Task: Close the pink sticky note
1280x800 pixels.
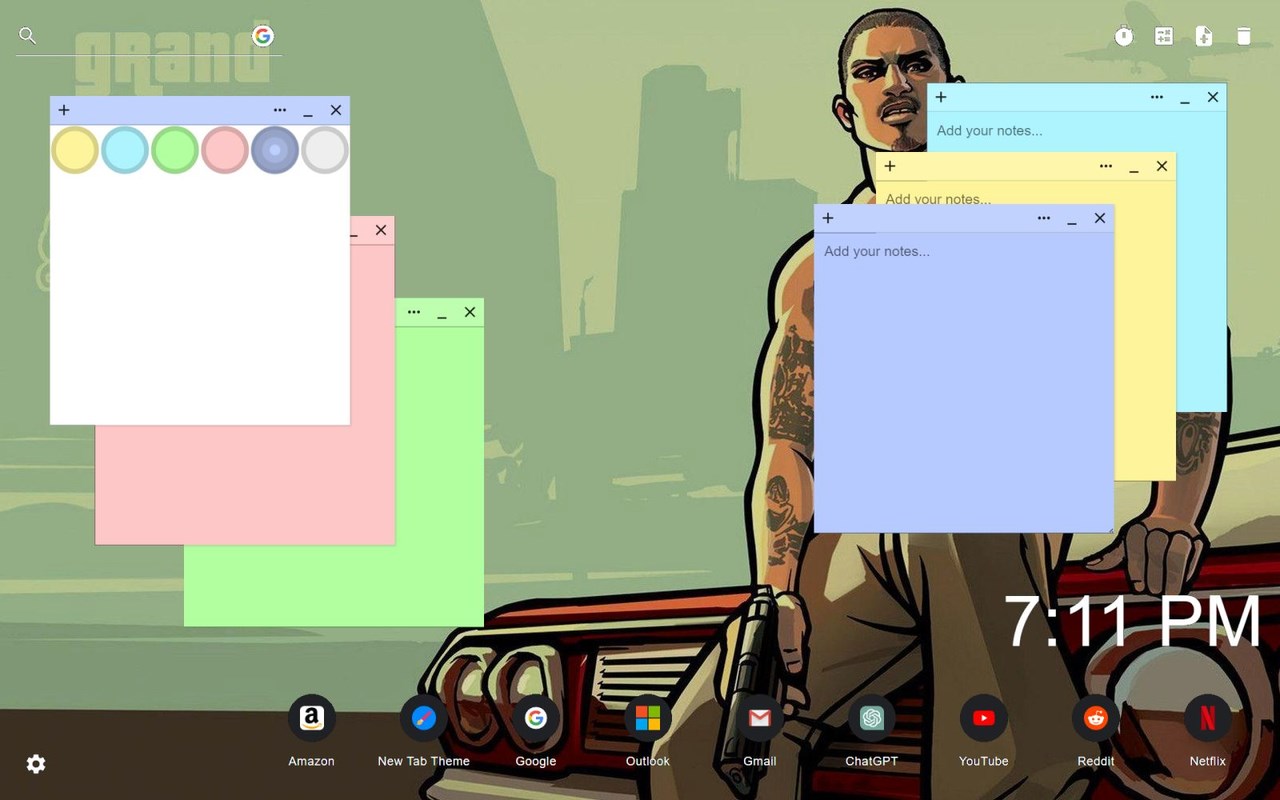Action: (381, 230)
